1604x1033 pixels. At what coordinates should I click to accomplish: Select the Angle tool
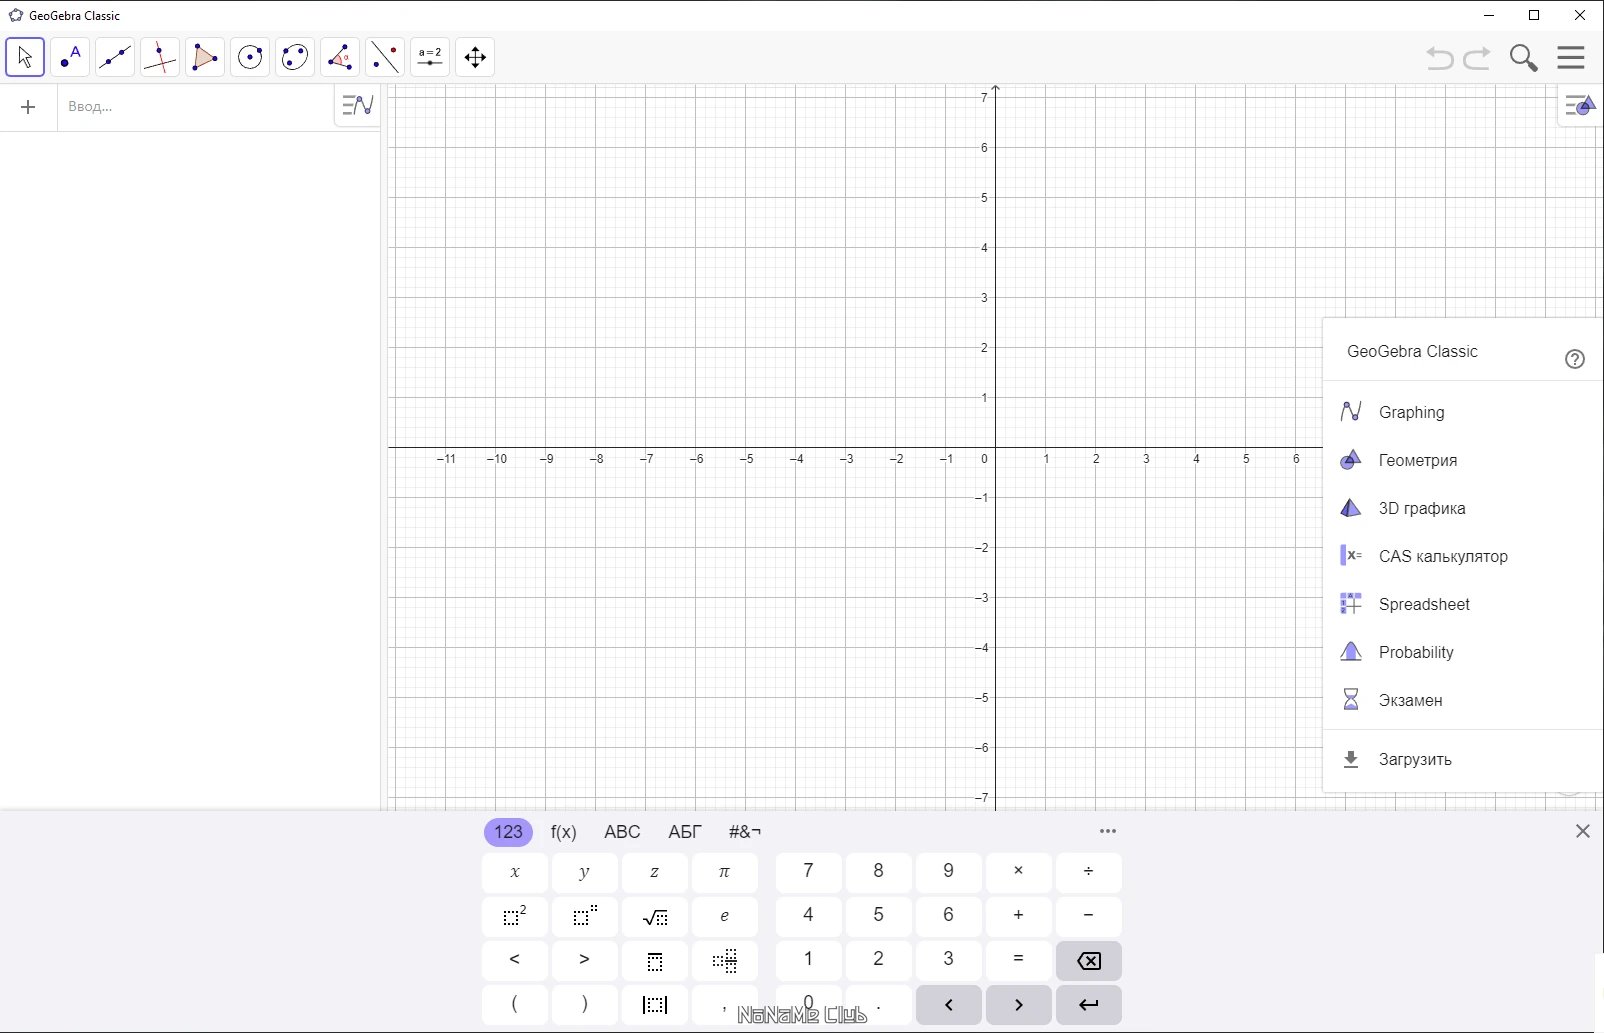pos(340,57)
